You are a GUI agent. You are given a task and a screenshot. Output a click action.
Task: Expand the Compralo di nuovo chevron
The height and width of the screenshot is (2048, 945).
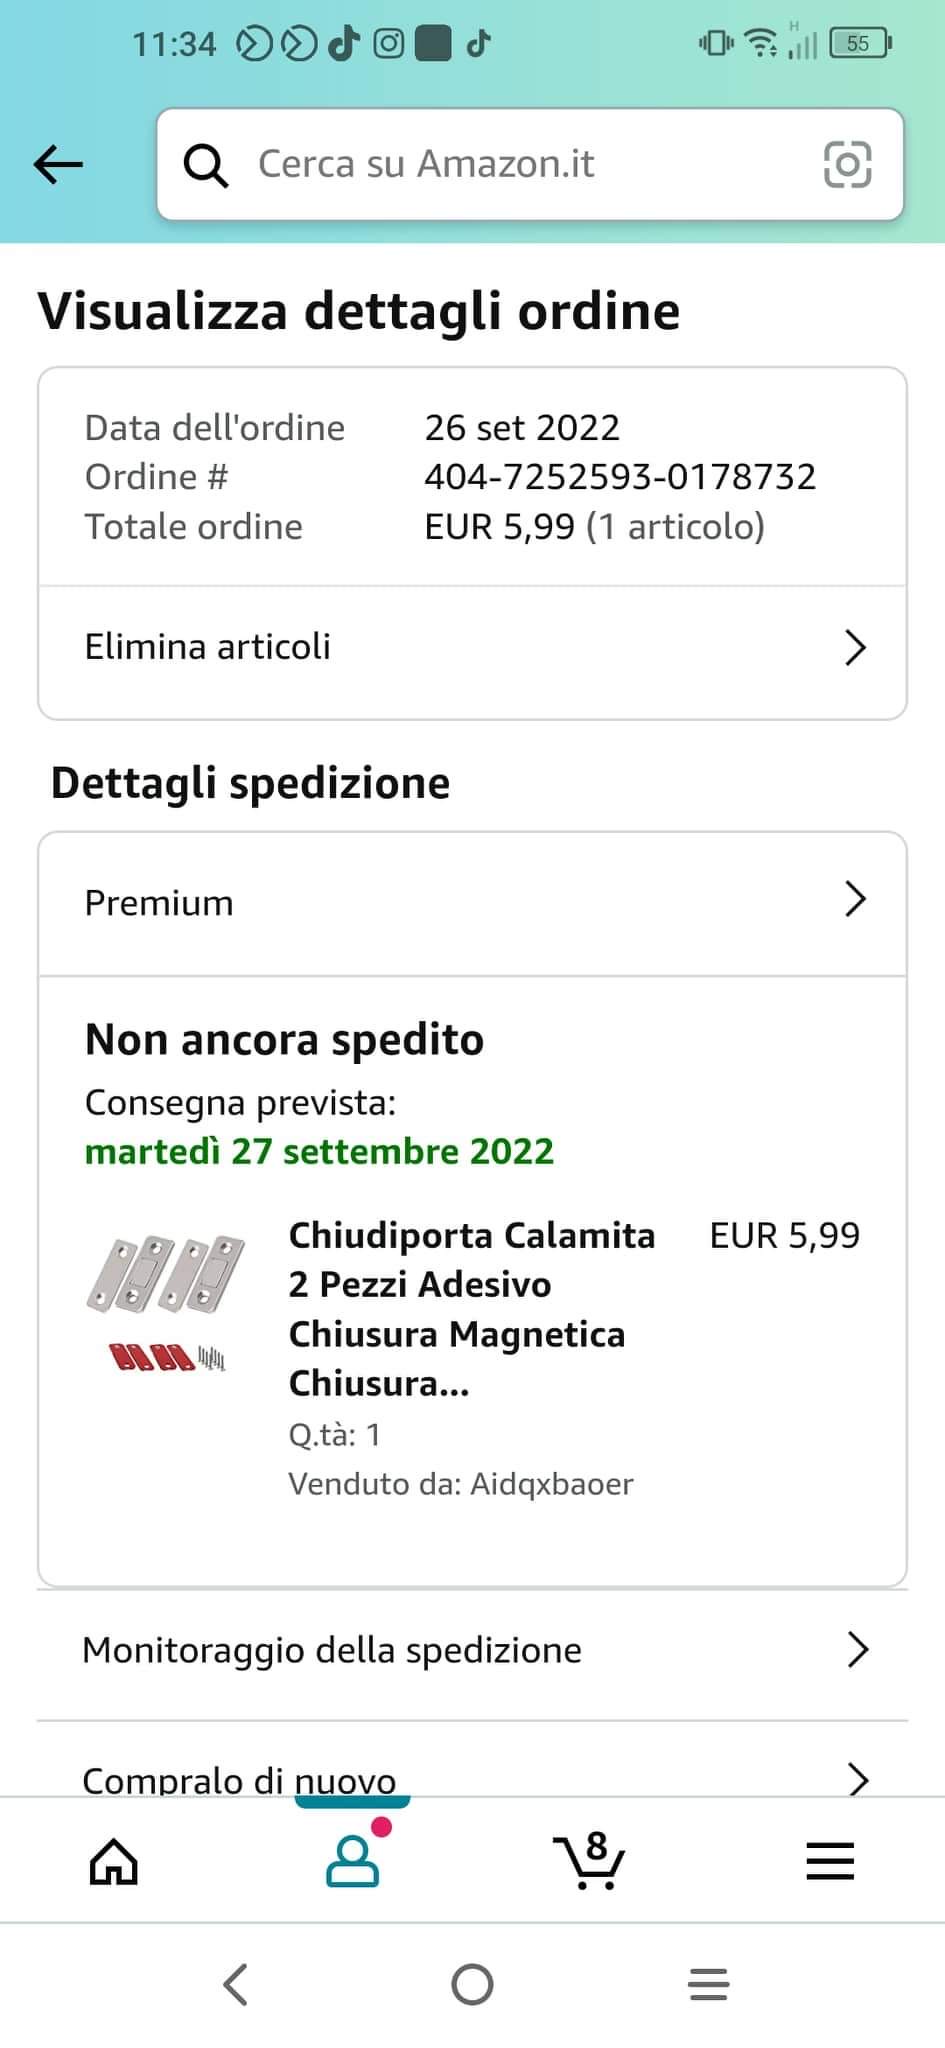[857, 1778]
